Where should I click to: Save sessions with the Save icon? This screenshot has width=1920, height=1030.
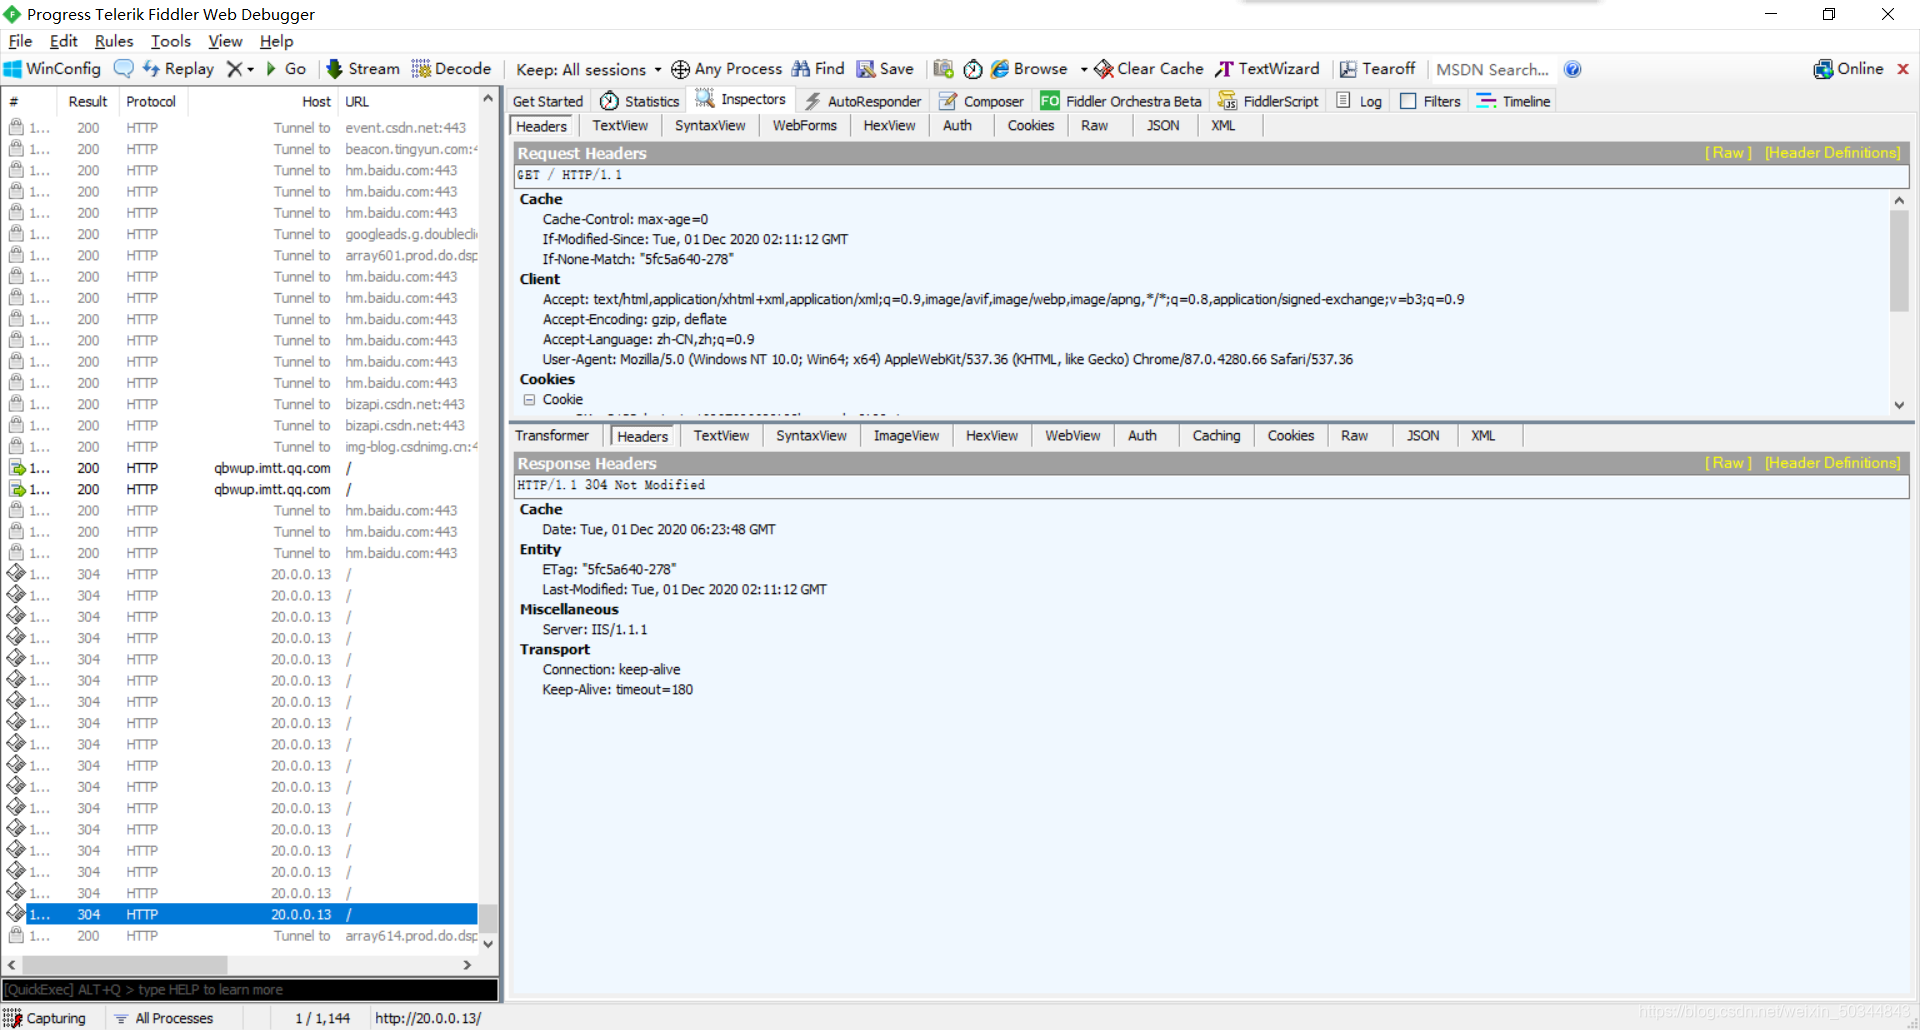[x=885, y=69]
